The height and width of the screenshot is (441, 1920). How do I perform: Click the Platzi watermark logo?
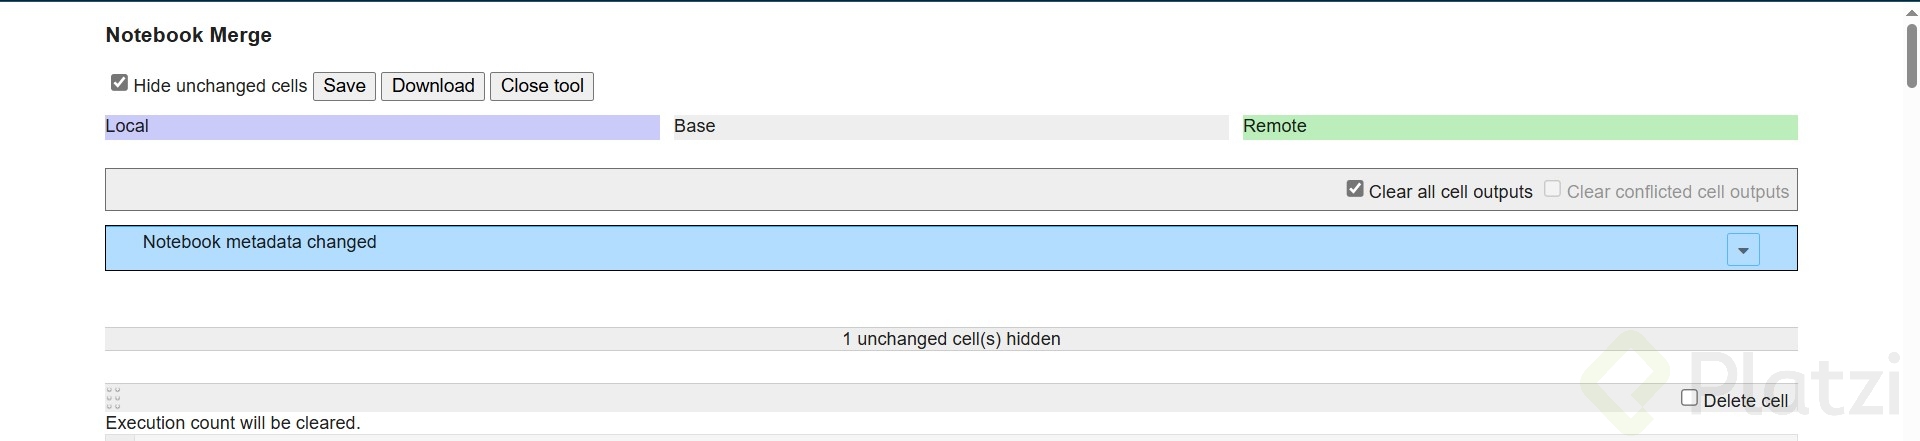[x=1740, y=385]
